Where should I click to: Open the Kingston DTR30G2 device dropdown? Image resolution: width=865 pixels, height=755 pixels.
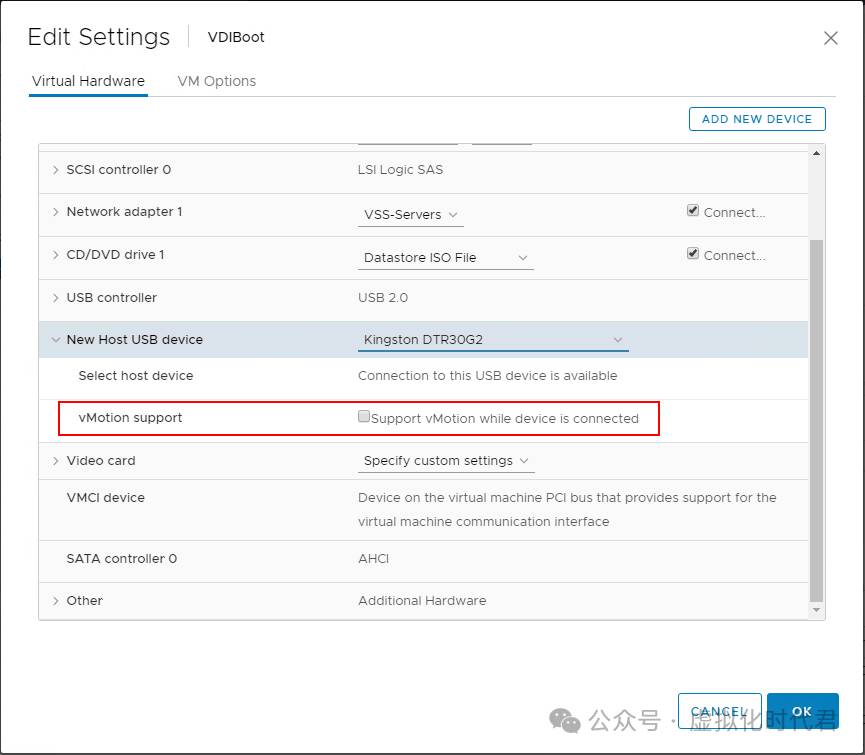coord(492,340)
